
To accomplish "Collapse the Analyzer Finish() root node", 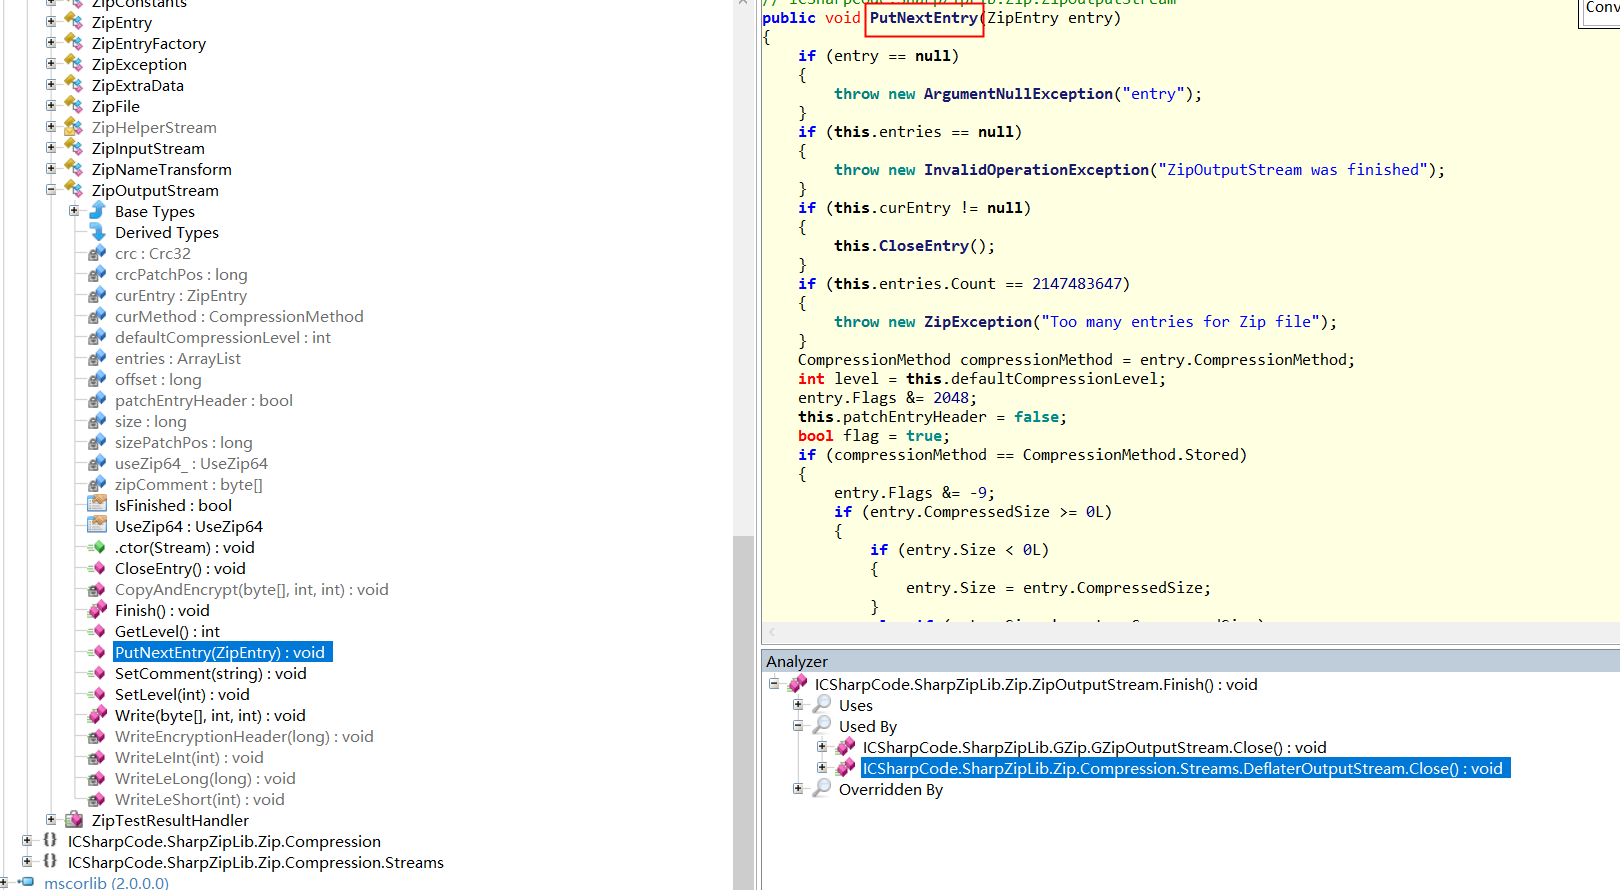I will coord(774,684).
